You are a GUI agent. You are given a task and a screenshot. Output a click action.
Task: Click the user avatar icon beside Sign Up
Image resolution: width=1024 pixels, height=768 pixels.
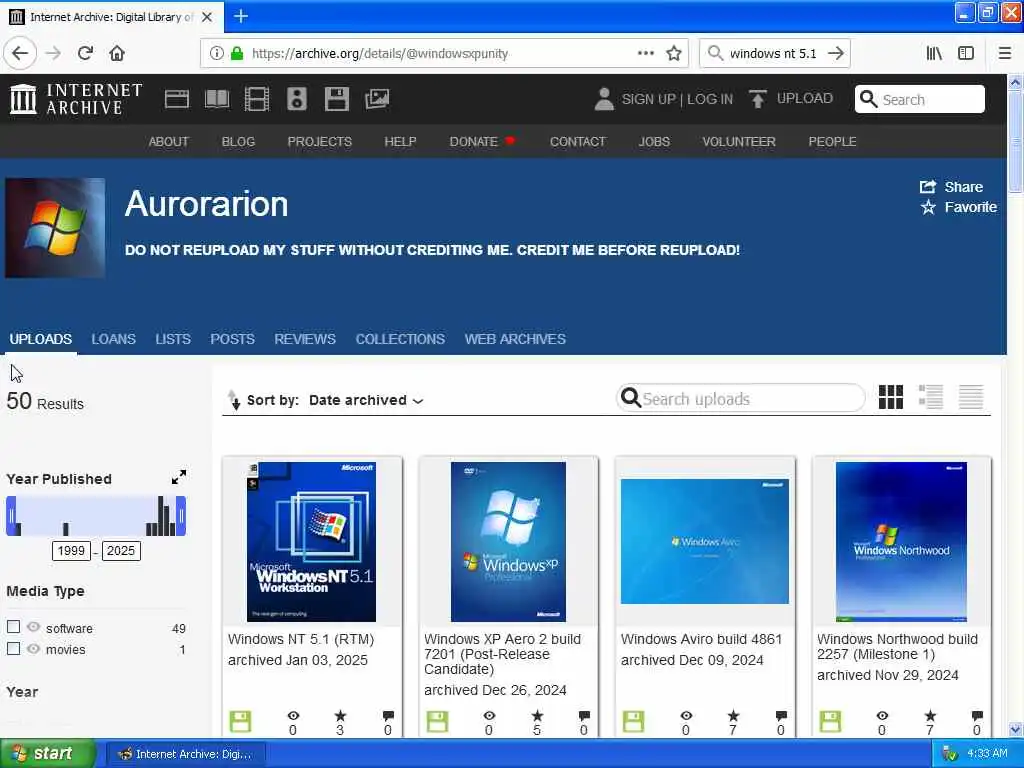click(x=604, y=99)
